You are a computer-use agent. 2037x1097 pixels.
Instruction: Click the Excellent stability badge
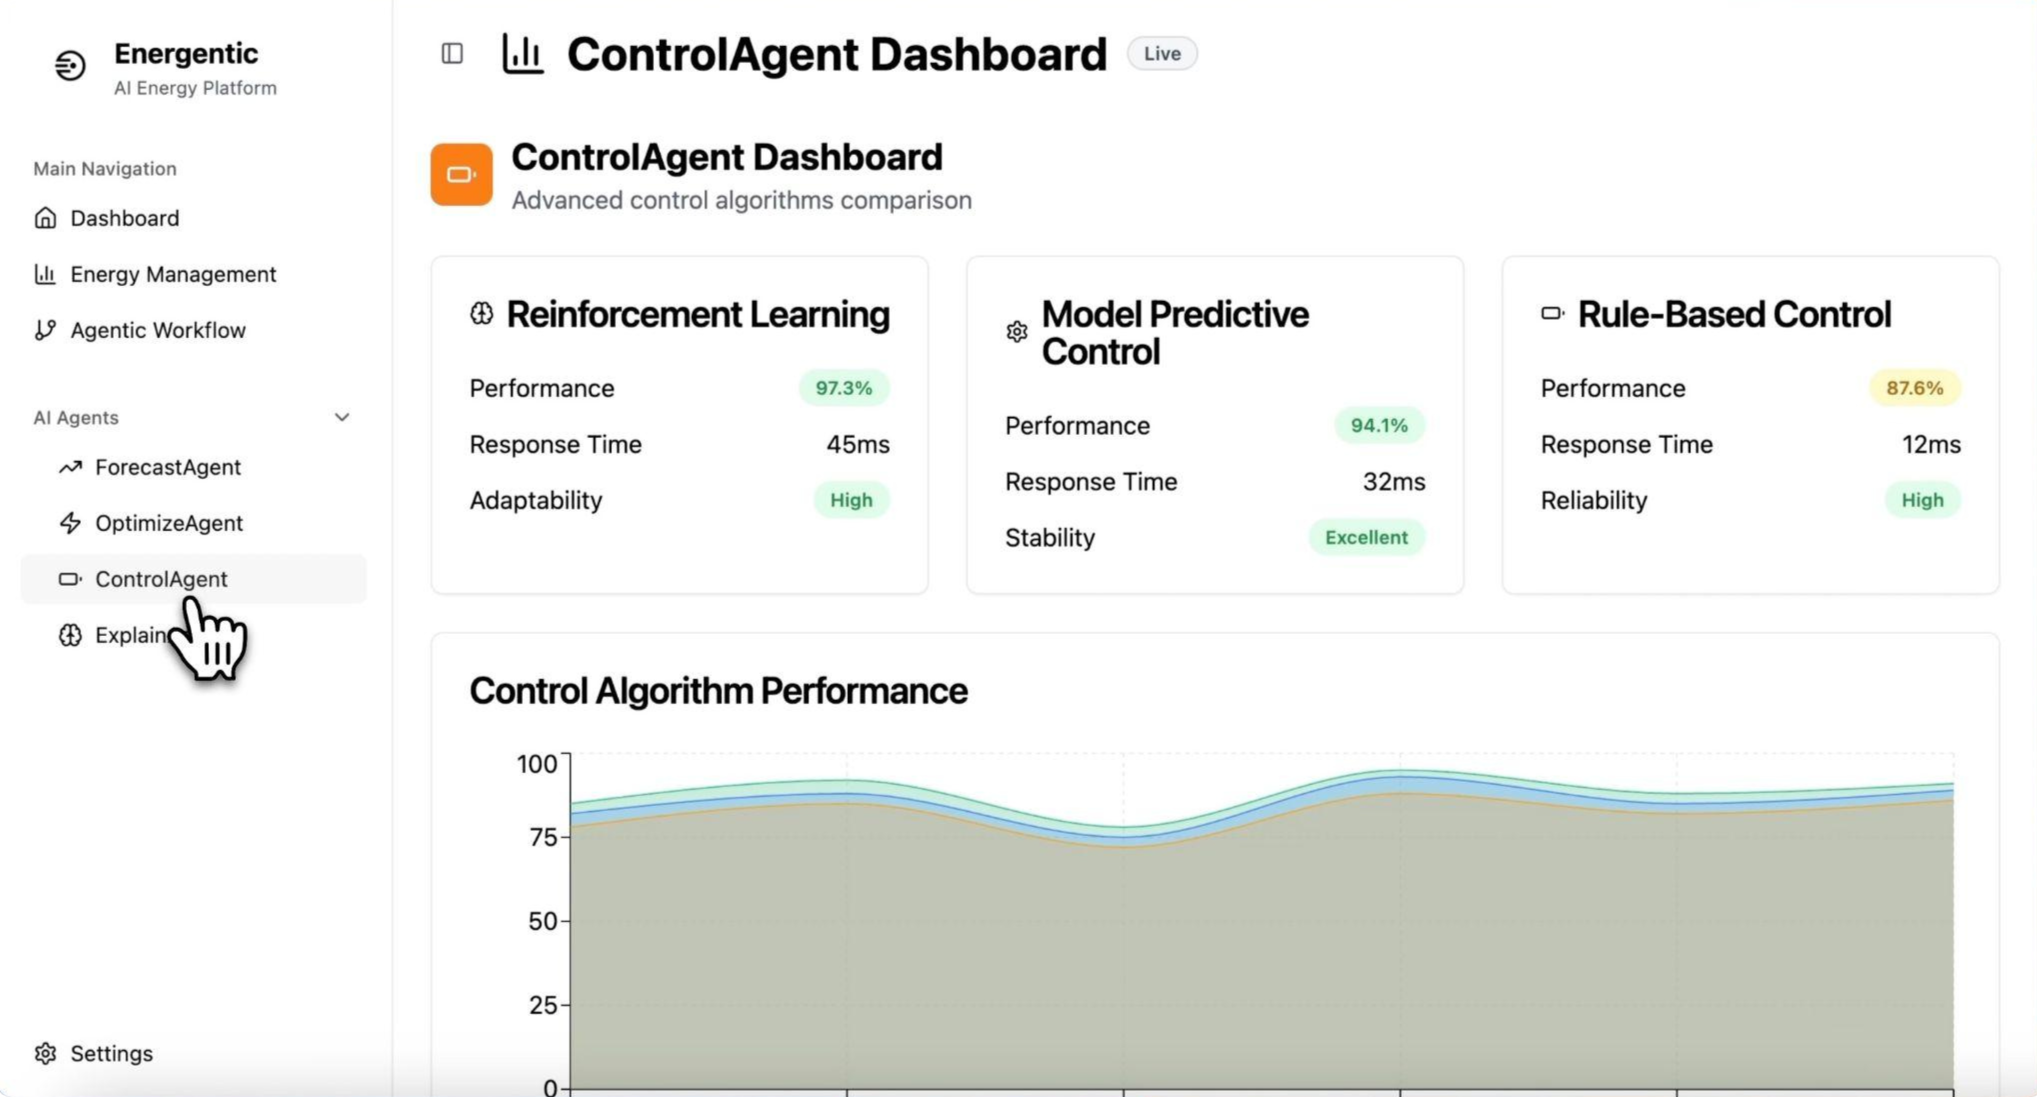(1366, 537)
